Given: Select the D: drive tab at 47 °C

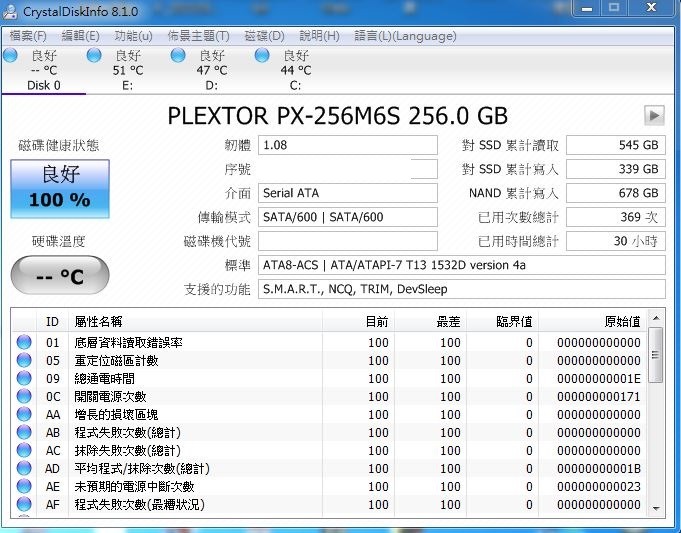Looking at the screenshot, I should tap(212, 70).
